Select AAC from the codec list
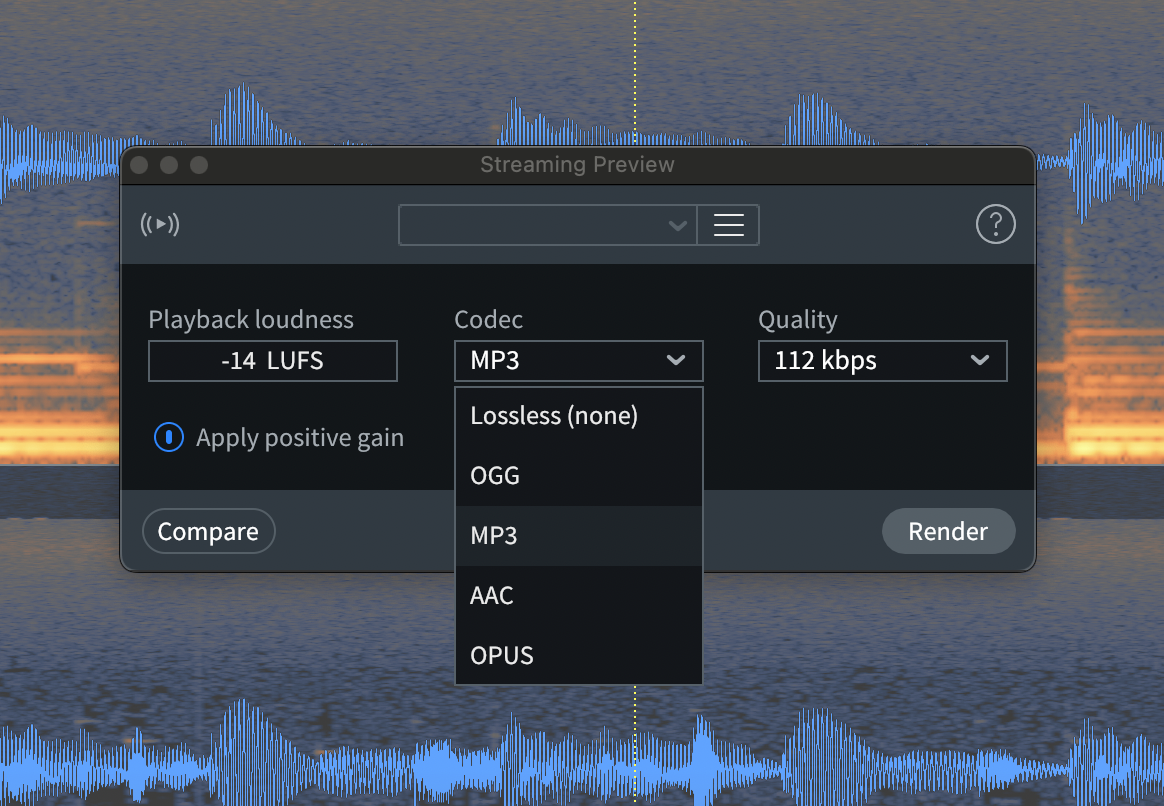The height and width of the screenshot is (806, 1164). click(578, 596)
